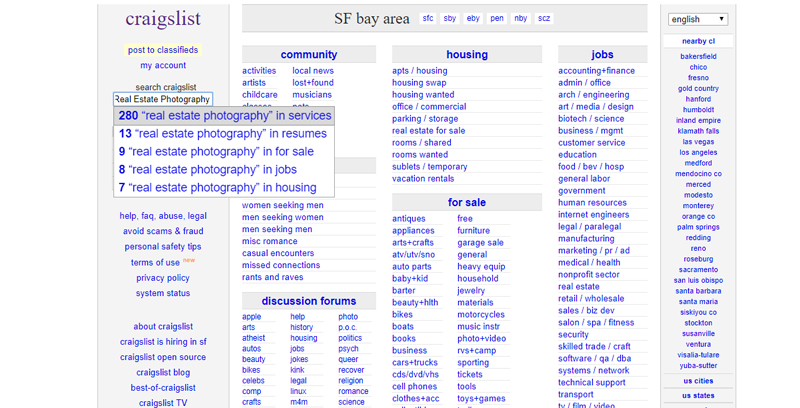Open office / commercial listings

coord(429,107)
